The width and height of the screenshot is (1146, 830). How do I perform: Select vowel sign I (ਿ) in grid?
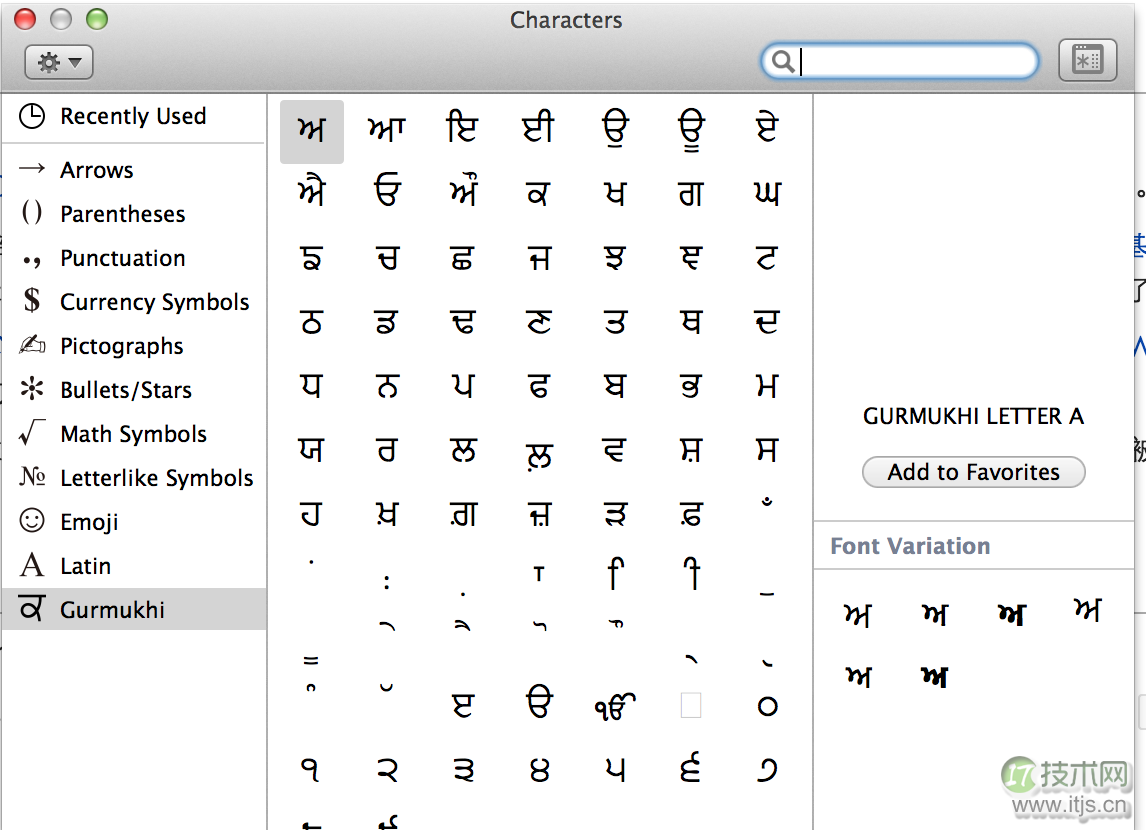point(616,574)
